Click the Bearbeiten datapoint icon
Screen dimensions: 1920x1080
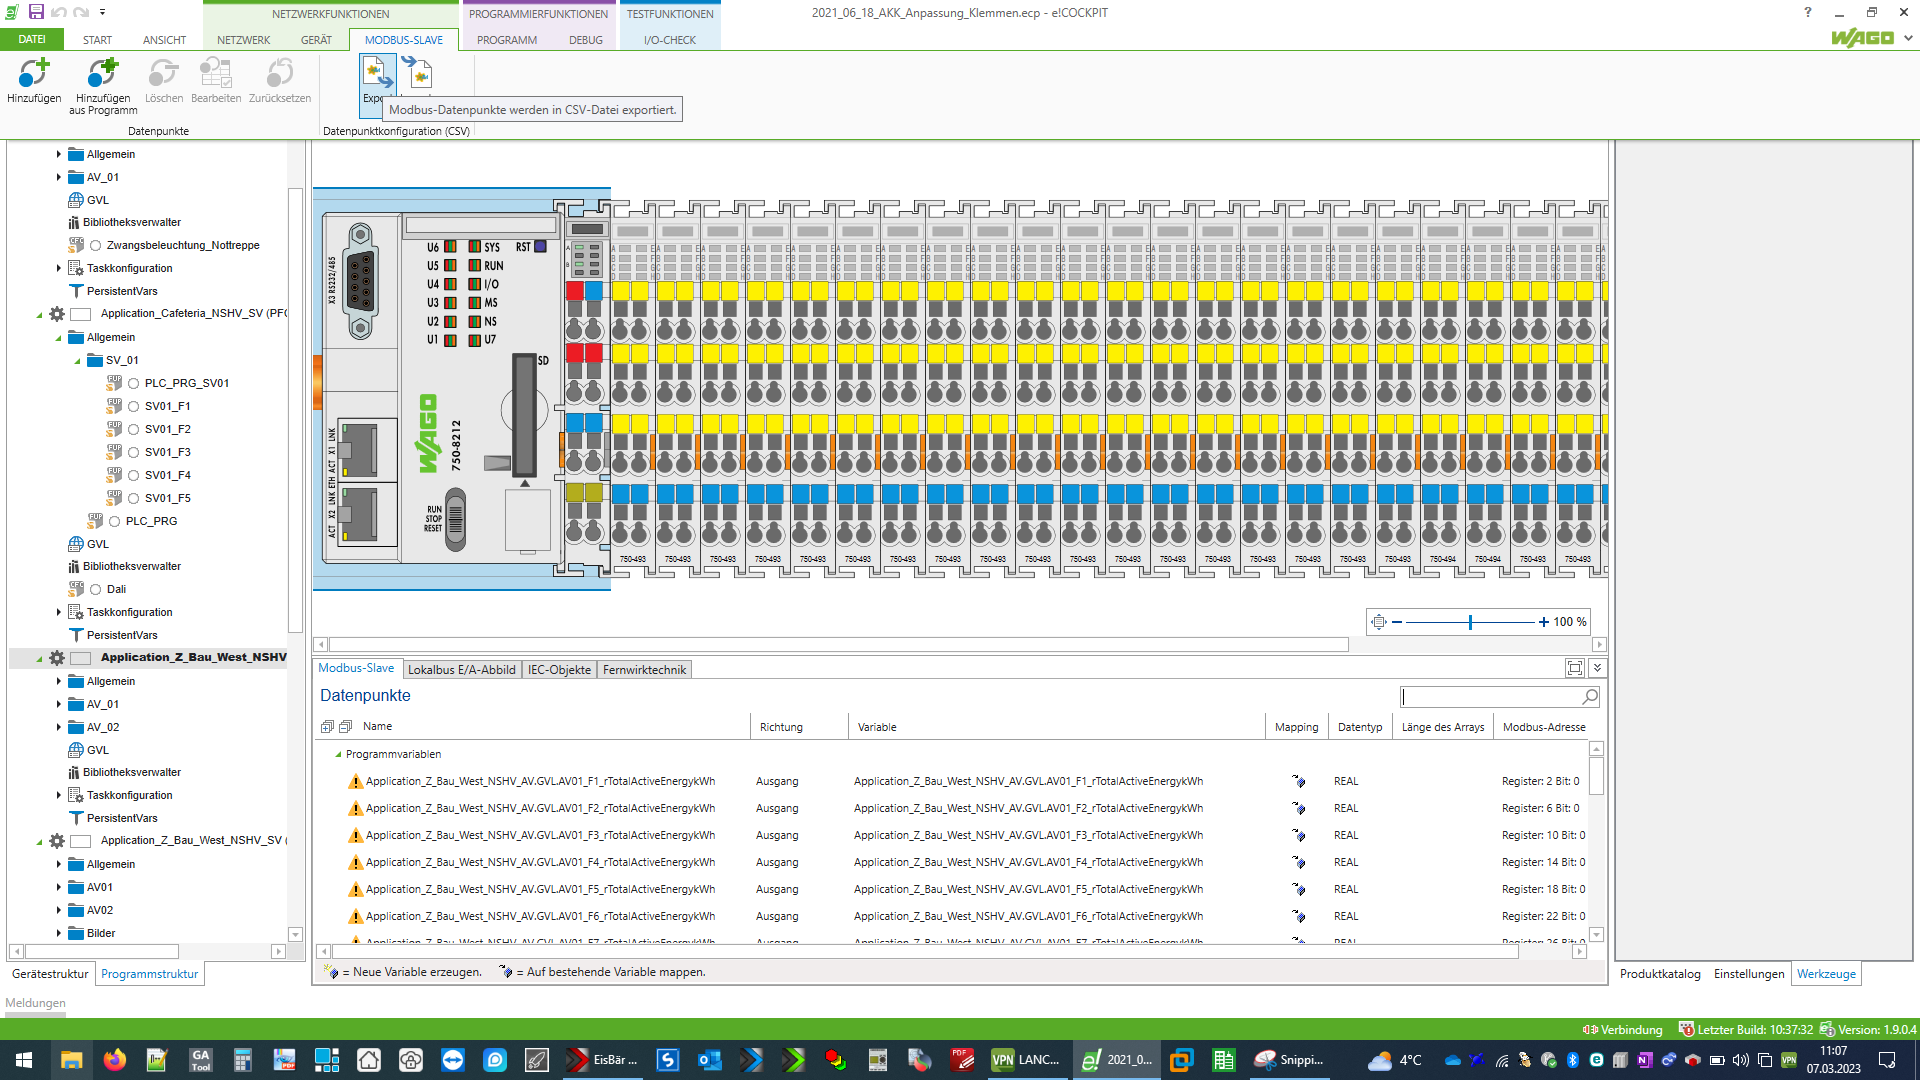pyautogui.click(x=216, y=73)
